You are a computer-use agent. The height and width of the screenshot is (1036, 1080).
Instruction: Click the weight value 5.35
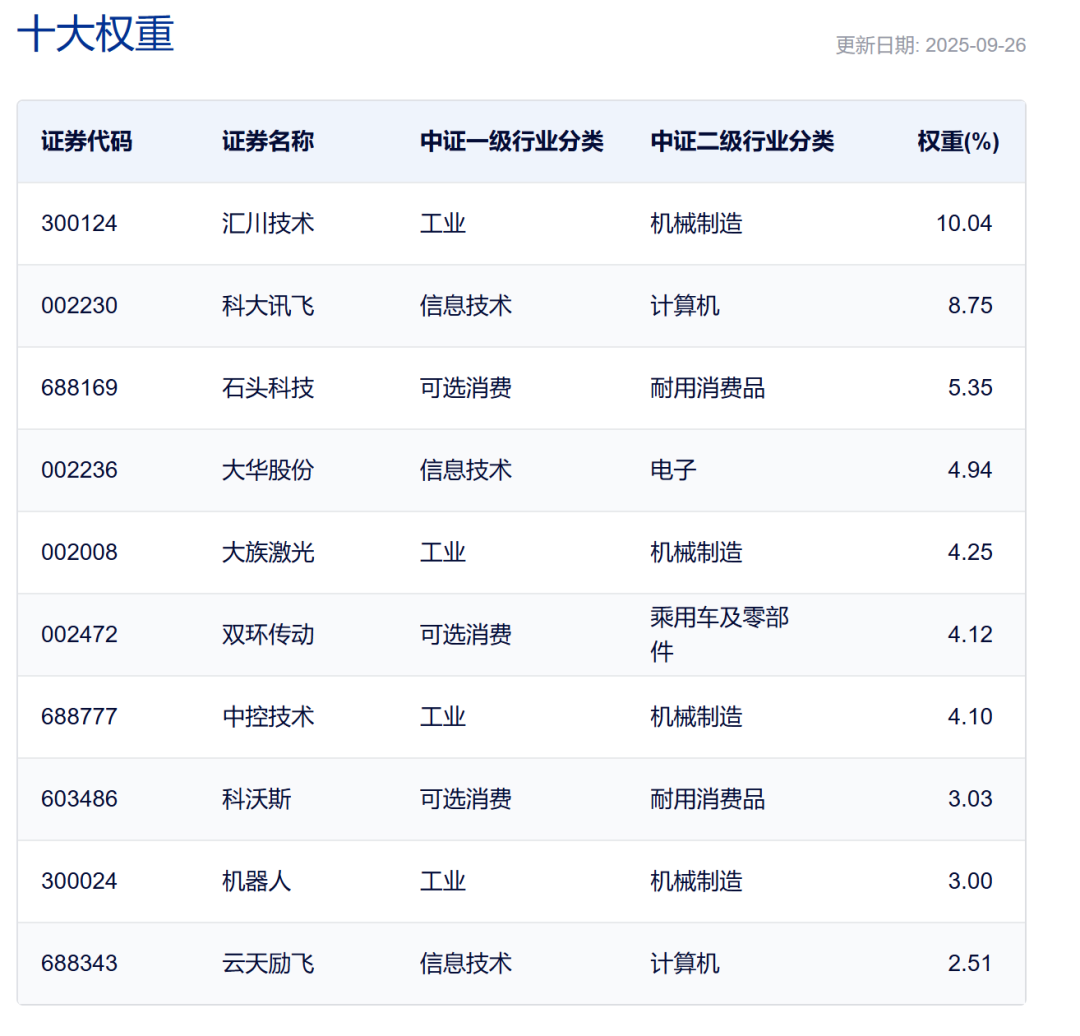[x=970, y=387]
